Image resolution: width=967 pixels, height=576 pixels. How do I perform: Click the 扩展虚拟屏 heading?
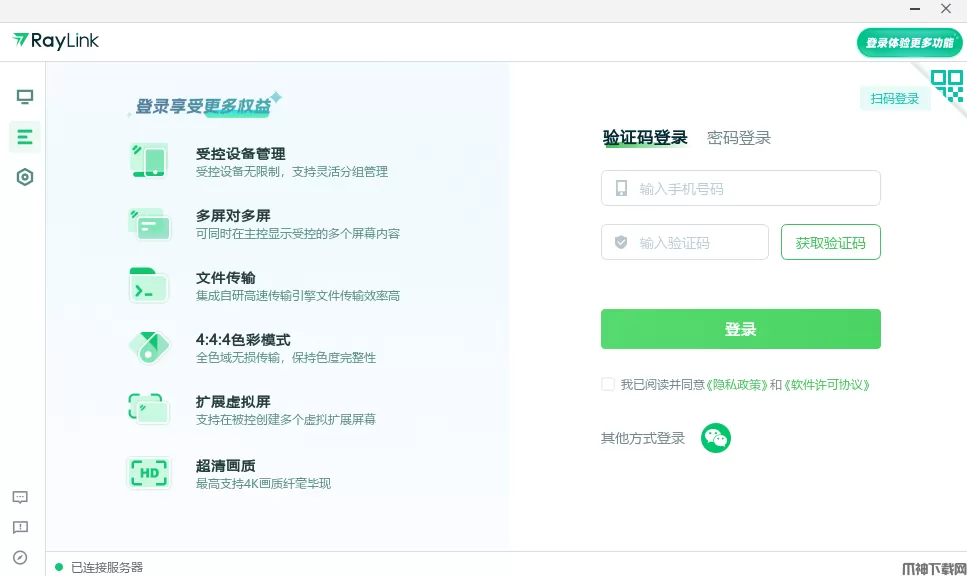coord(233,402)
